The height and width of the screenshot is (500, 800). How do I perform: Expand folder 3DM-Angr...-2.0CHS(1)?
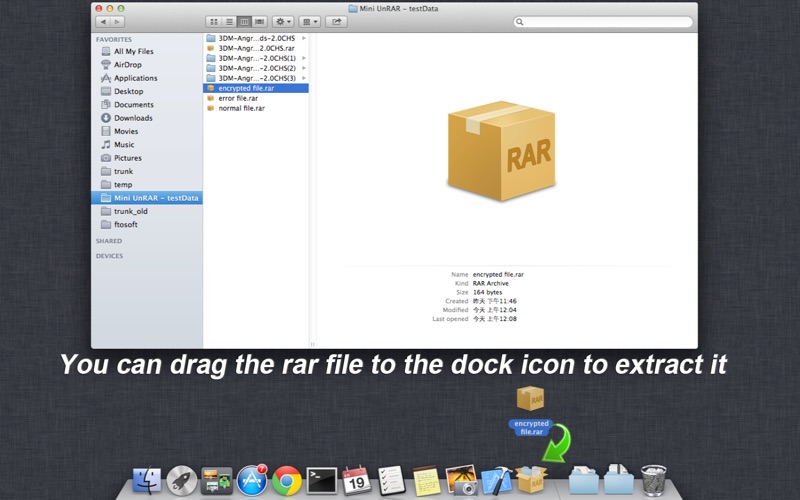point(304,58)
